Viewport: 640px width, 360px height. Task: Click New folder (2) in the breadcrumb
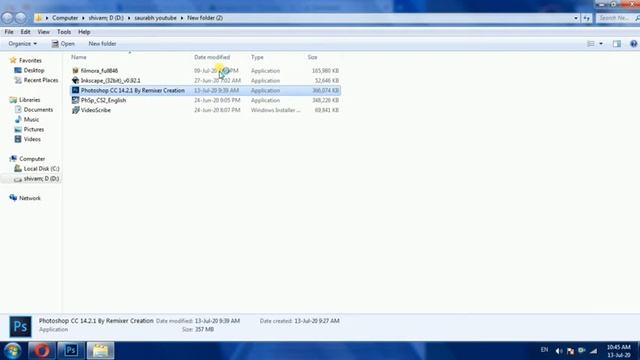(205, 18)
